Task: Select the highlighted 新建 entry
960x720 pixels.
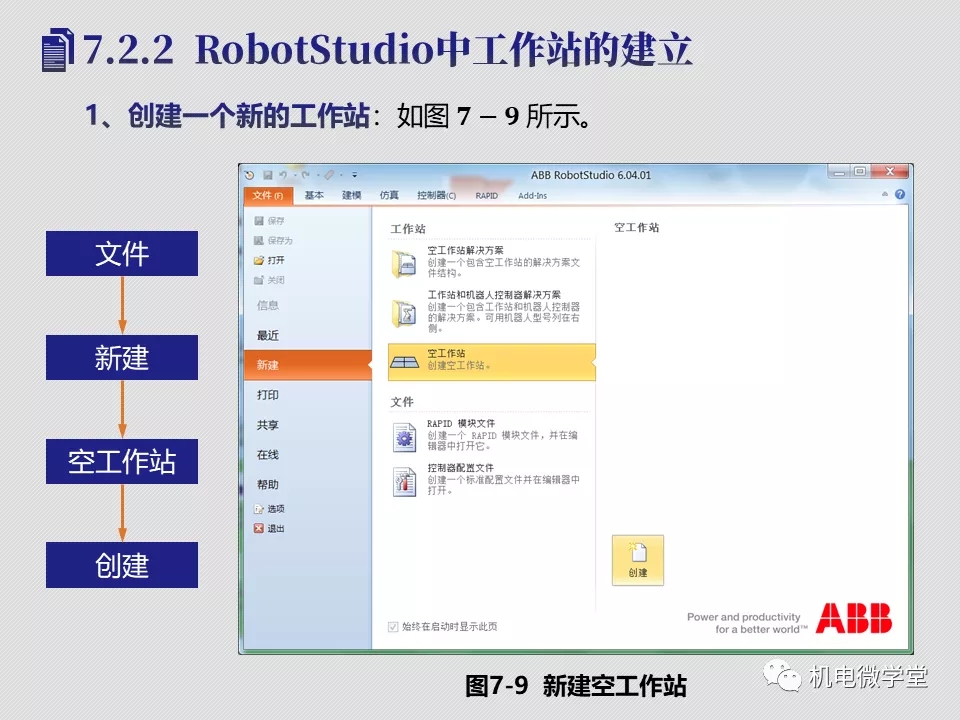Action: pyautogui.click(x=307, y=365)
